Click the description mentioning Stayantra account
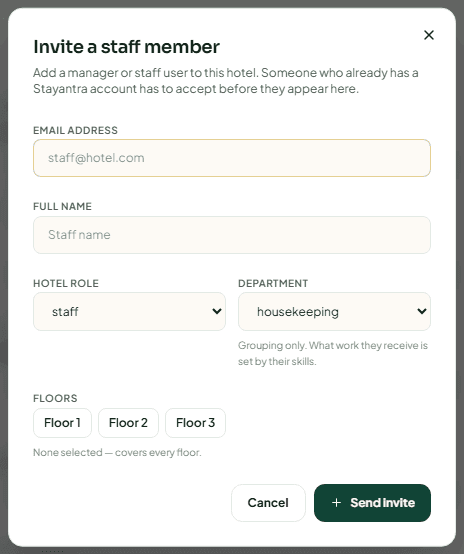The width and height of the screenshot is (464, 554). pos(226,81)
